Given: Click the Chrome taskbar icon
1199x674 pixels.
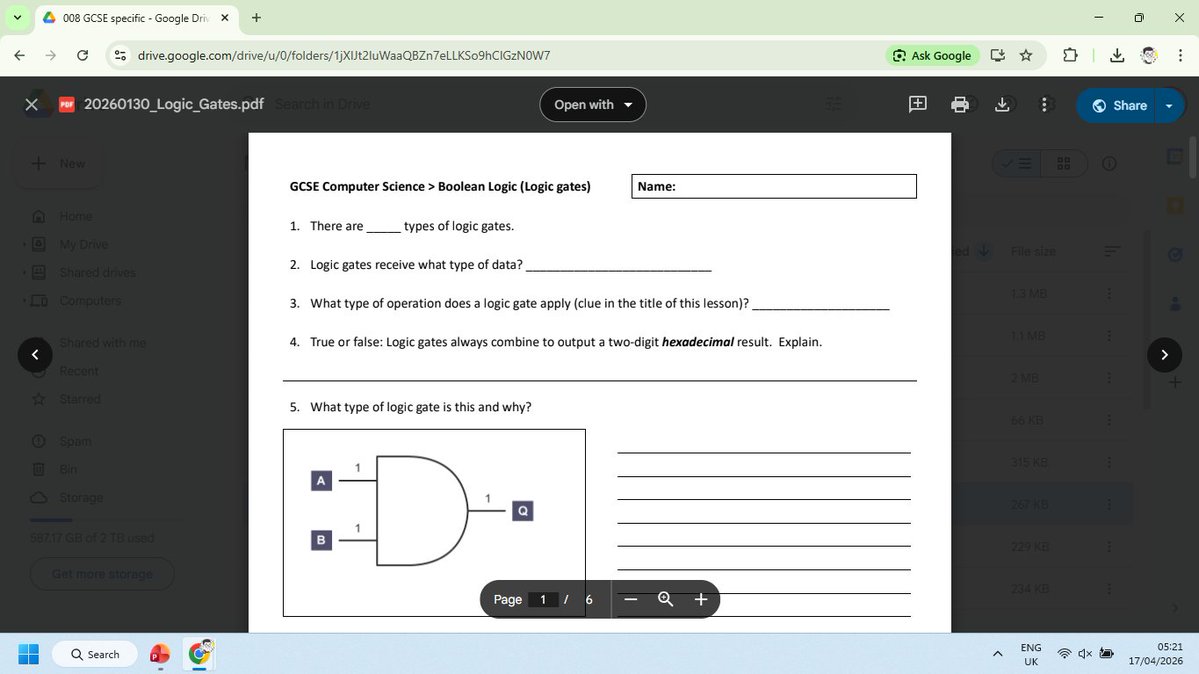Looking at the screenshot, I should (200, 654).
